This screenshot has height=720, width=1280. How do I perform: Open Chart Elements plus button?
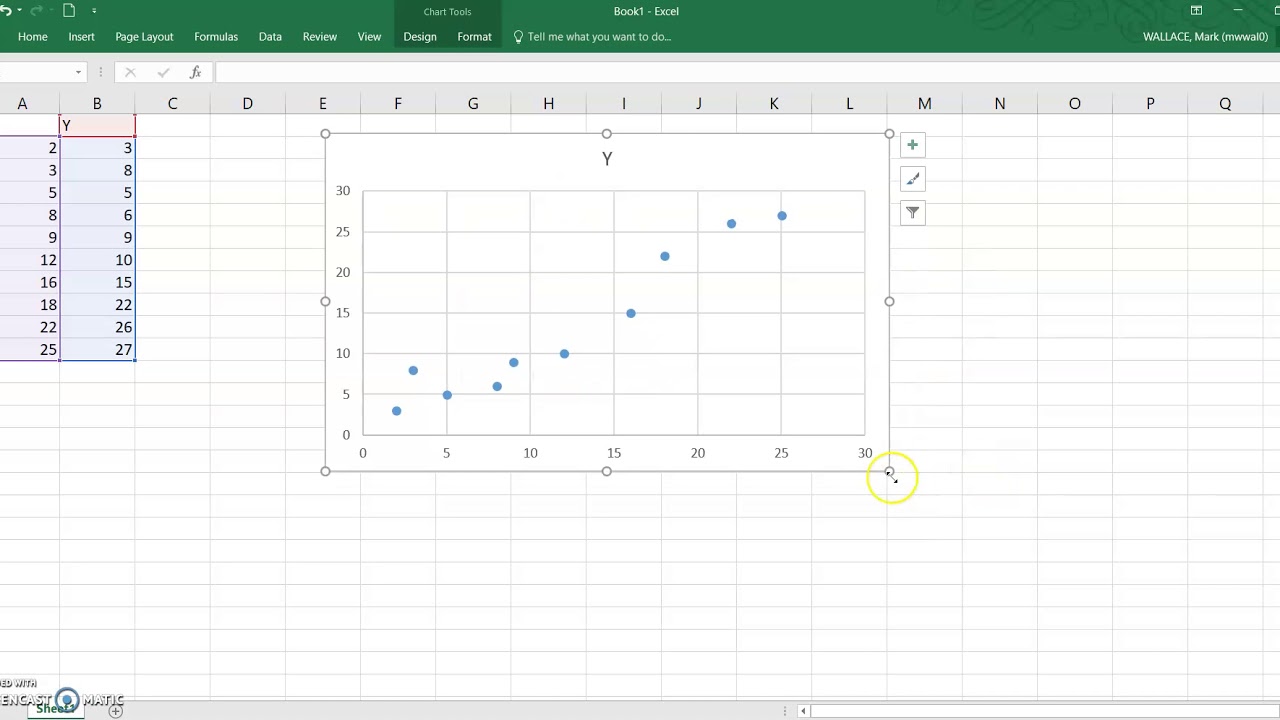click(x=912, y=145)
